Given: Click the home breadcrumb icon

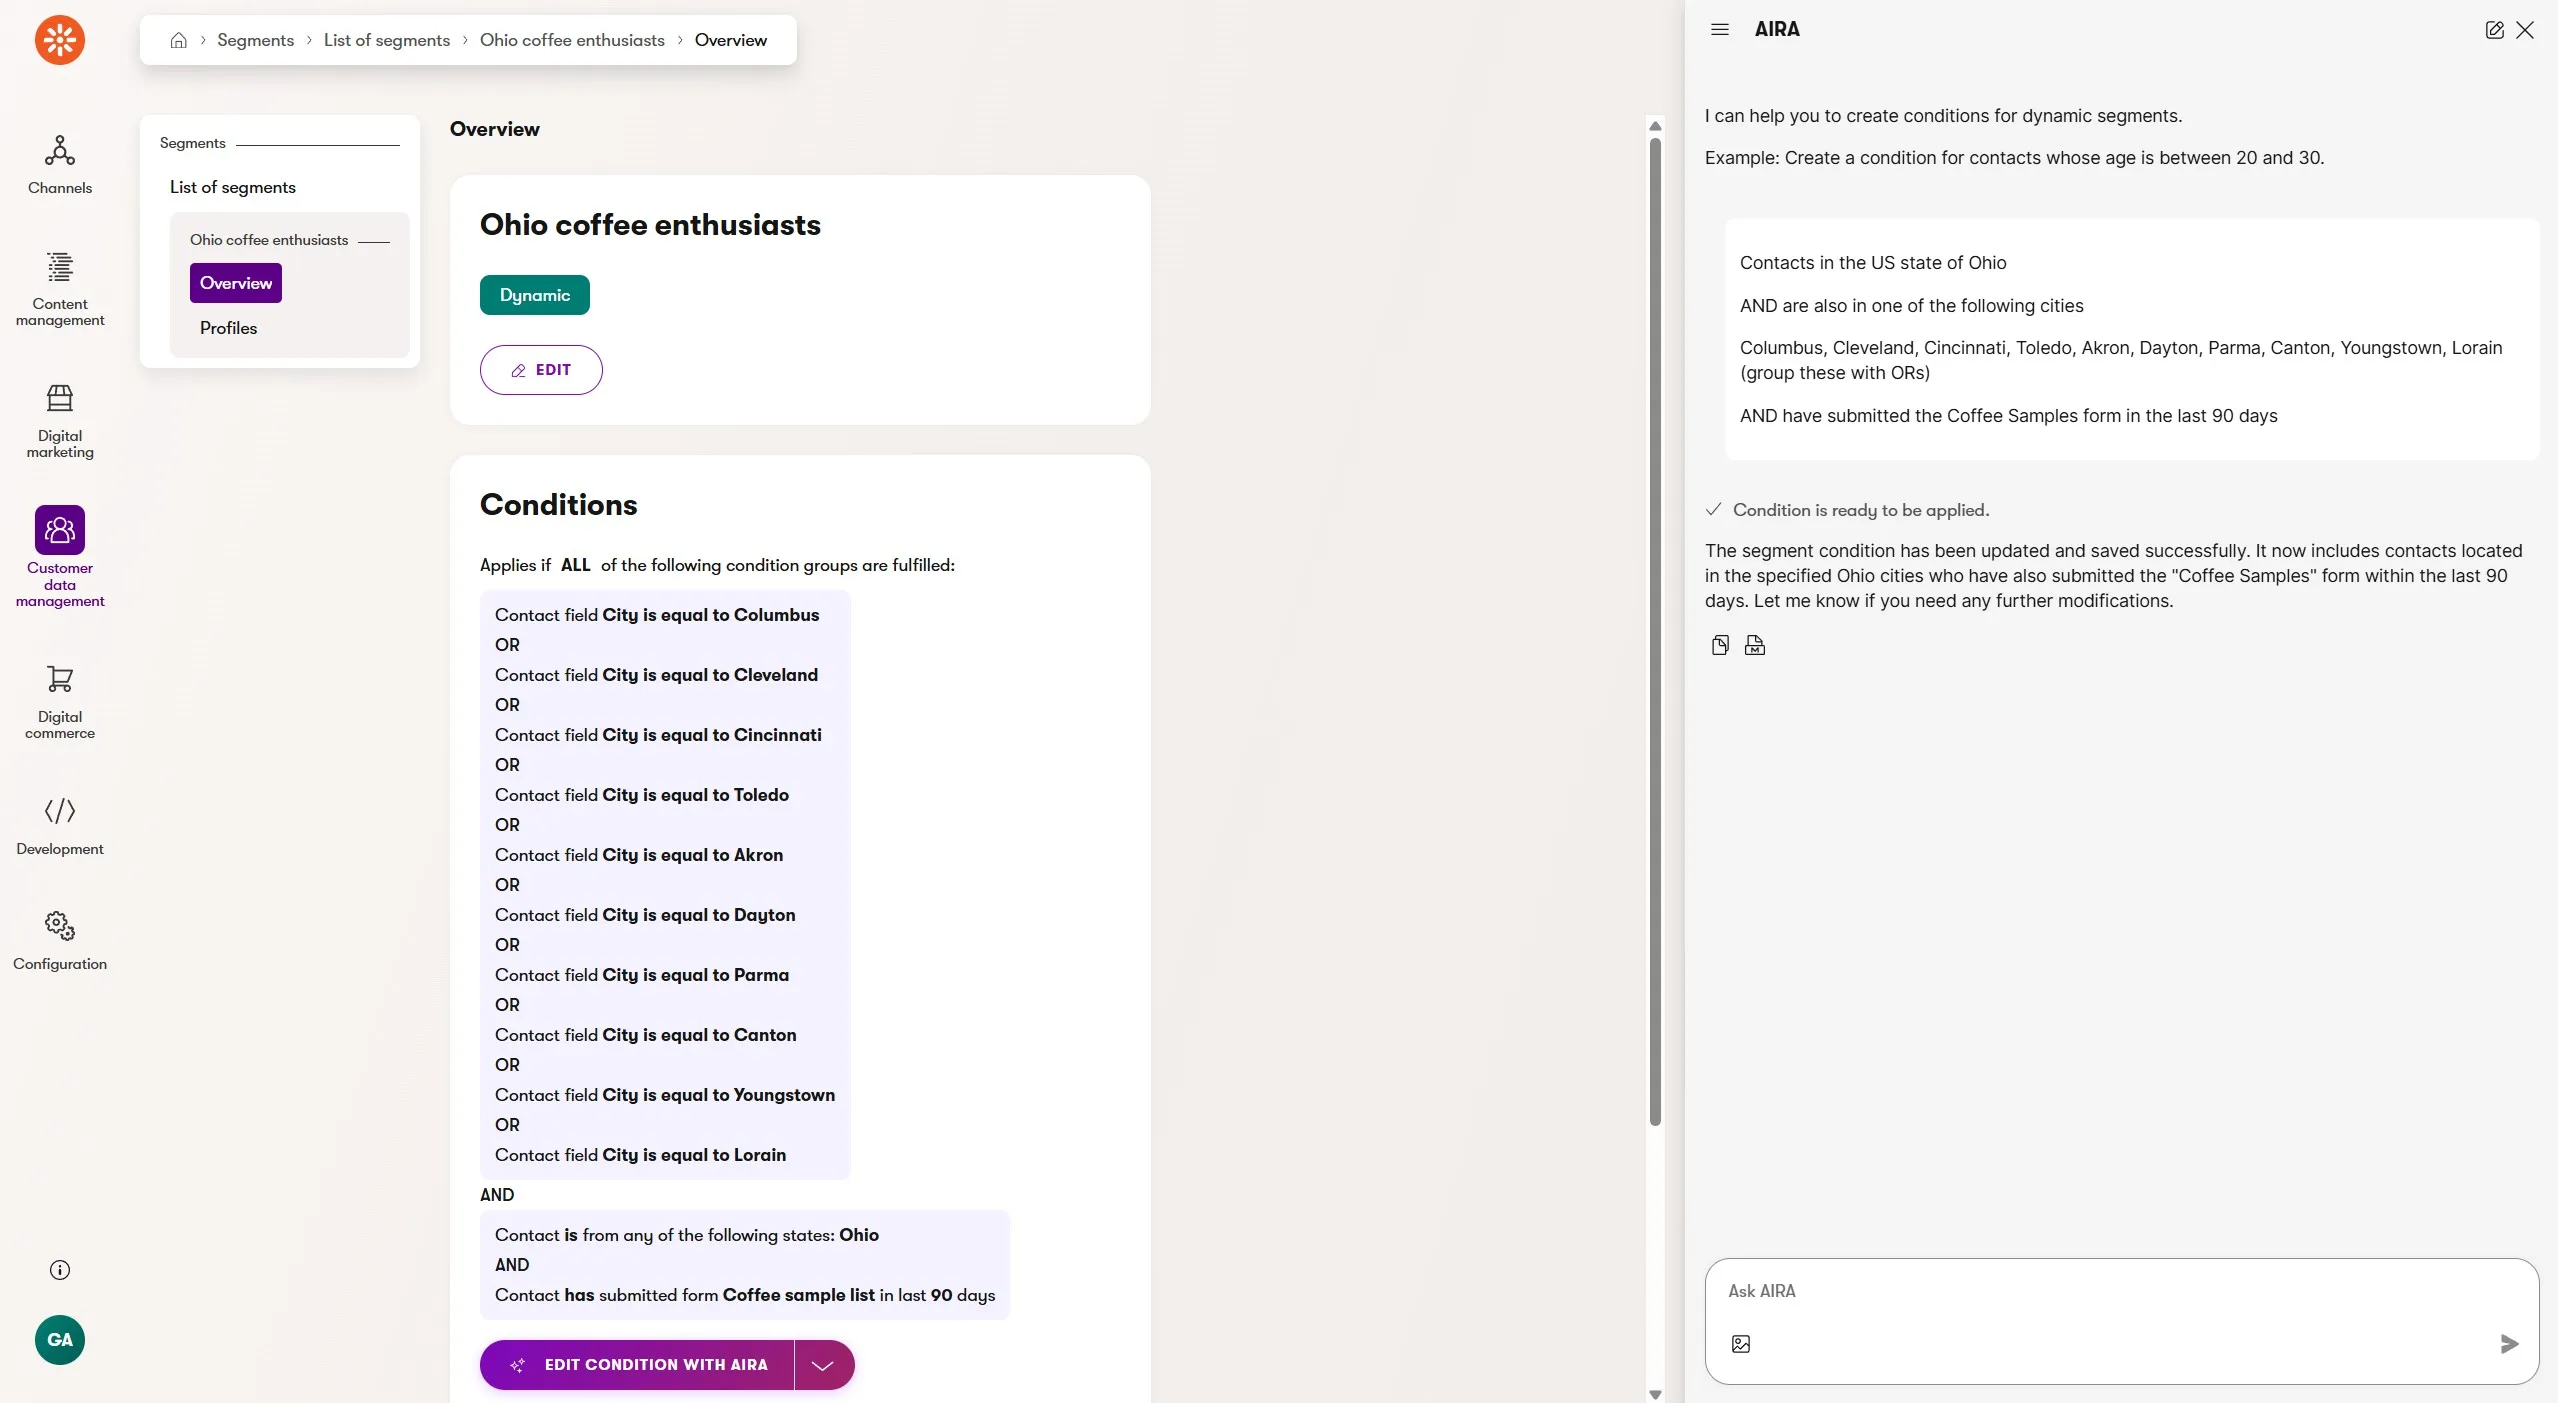Looking at the screenshot, I should pyautogui.click(x=179, y=40).
